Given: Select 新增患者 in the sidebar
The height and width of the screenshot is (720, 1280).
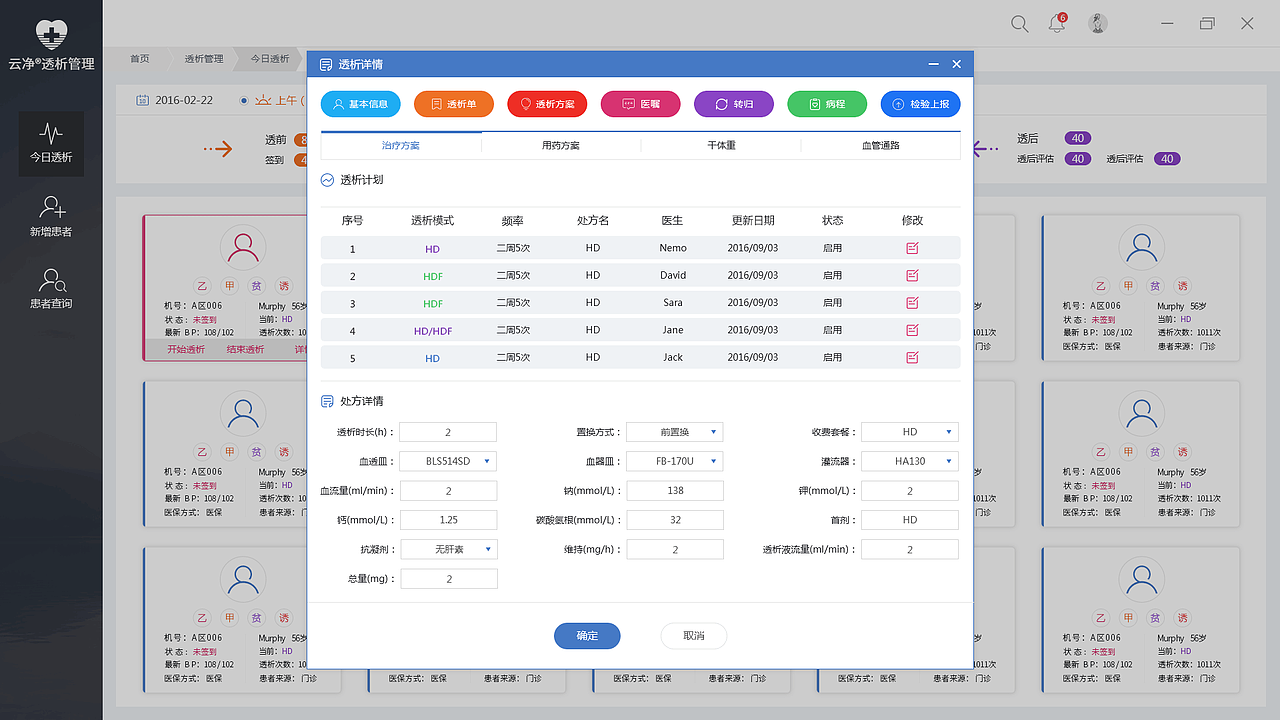Looking at the screenshot, I should click(51, 215).
